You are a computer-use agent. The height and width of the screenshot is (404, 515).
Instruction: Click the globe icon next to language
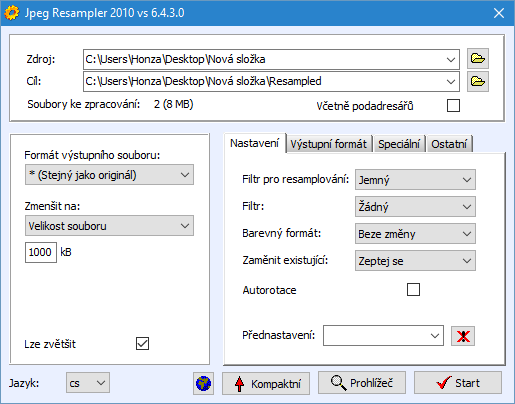[203, 383]
